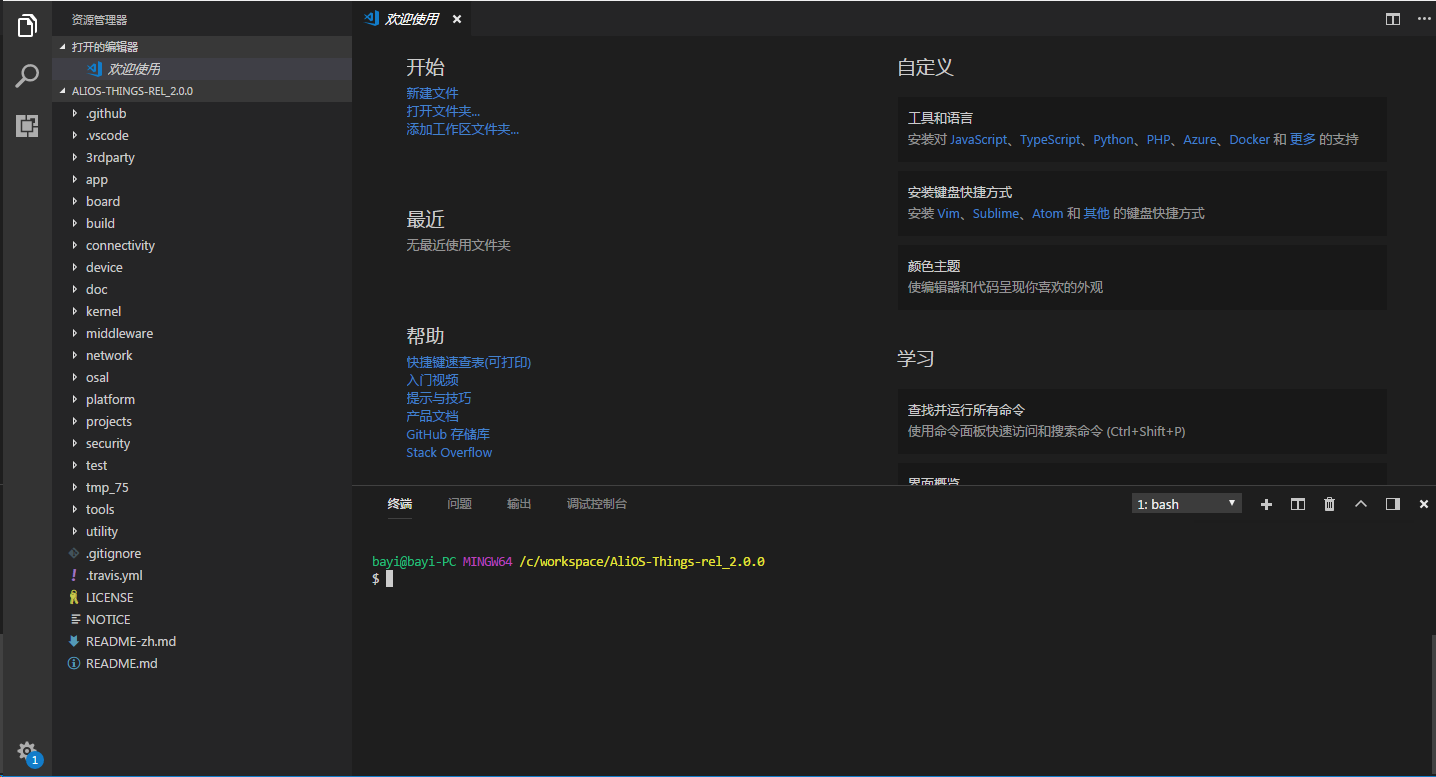Open the Extensions view in activity bar

(27, 126)
